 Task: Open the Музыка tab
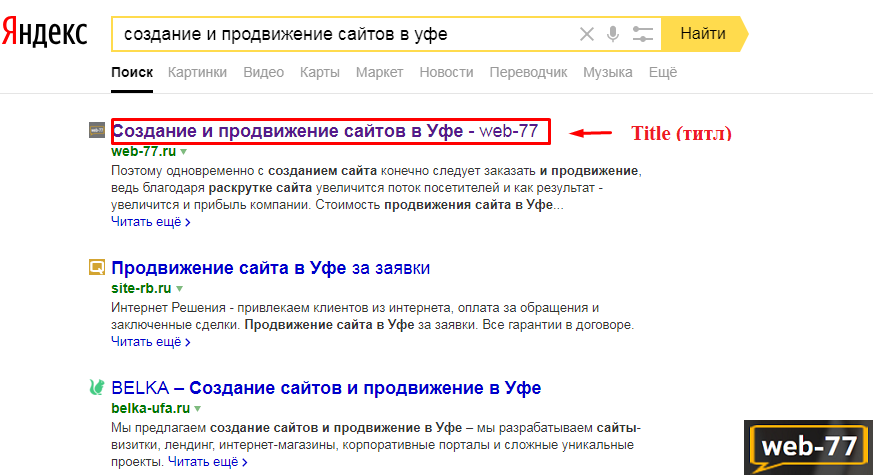tap(607, 72)
